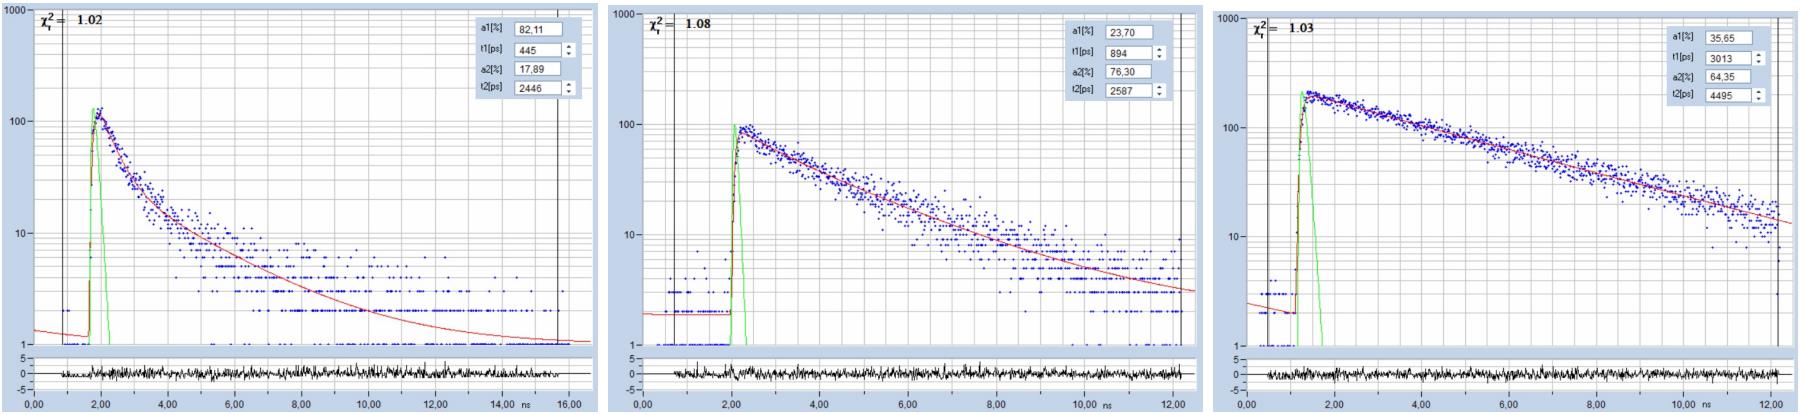Click the a1[%] field showing 35,65
This screenshot has width=1800, height=415.
1728,38
